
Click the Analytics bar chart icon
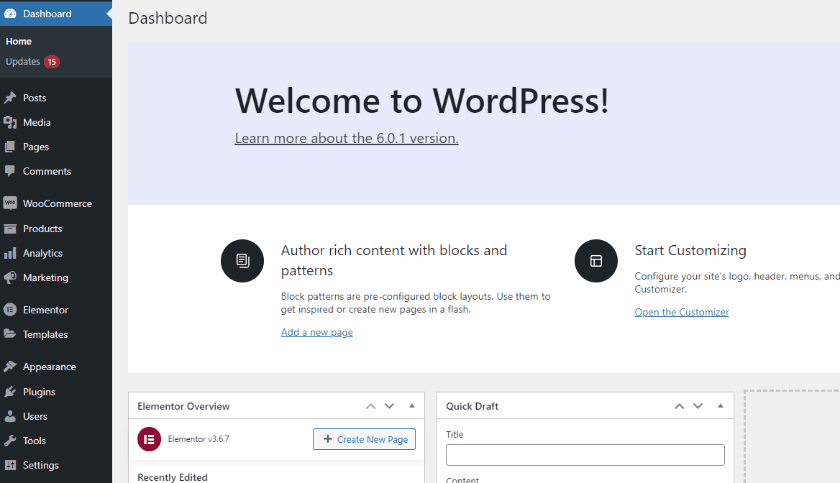pyautogui.click(x=10, y=253)
